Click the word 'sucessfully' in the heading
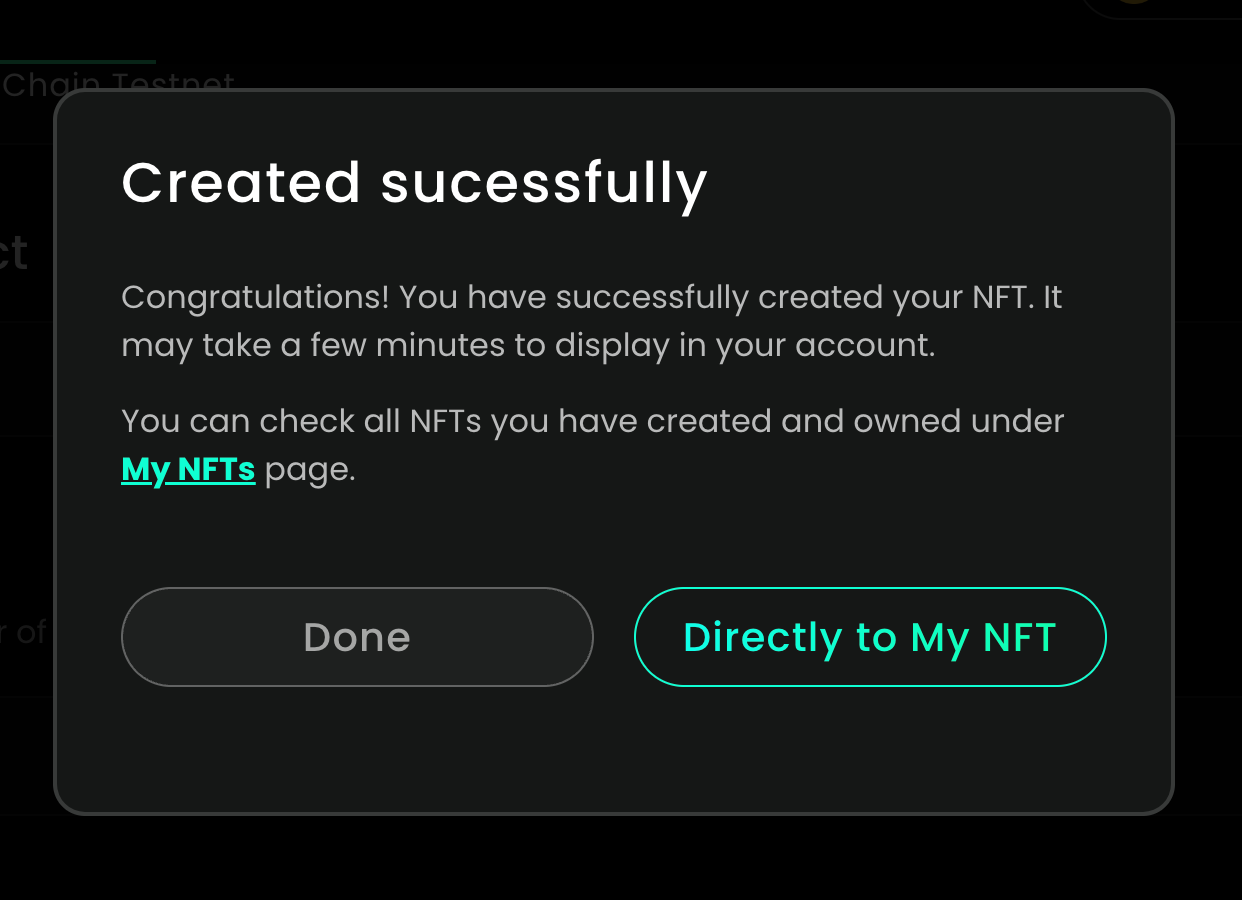 pos(544,184)
